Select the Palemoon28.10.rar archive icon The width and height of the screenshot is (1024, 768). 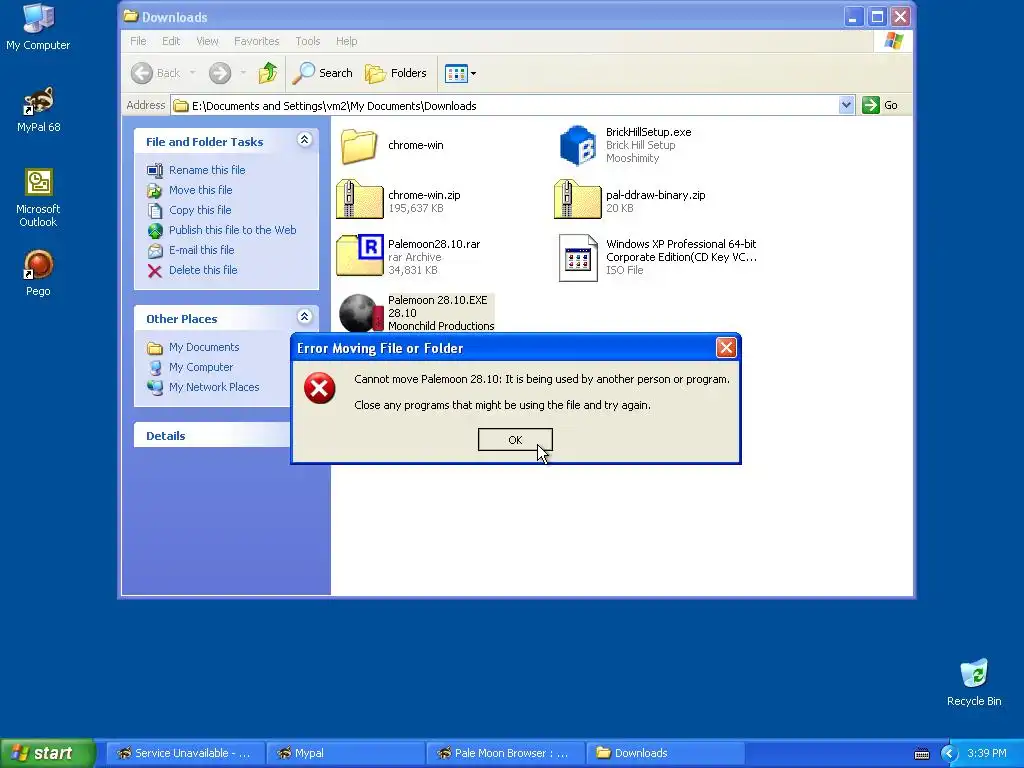coord(360,255)
